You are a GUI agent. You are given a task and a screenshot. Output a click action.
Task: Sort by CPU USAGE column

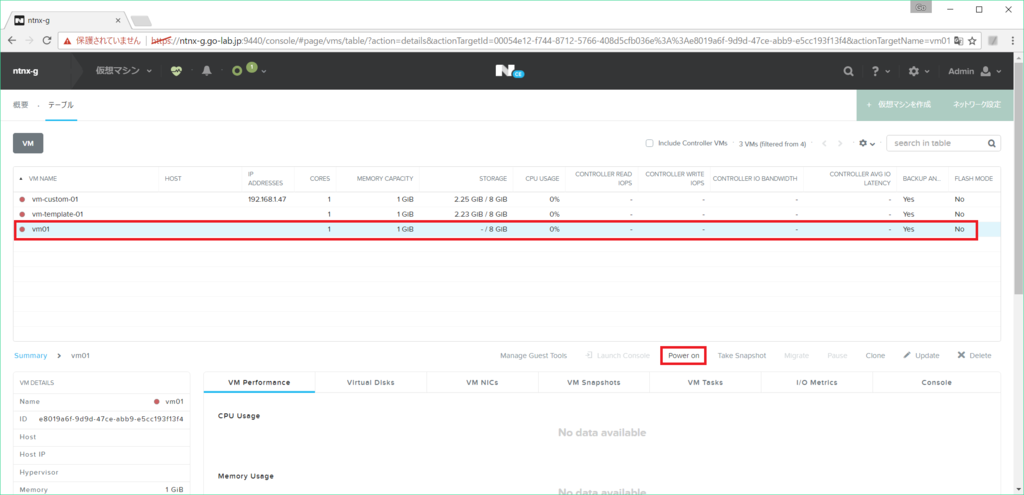542,178
